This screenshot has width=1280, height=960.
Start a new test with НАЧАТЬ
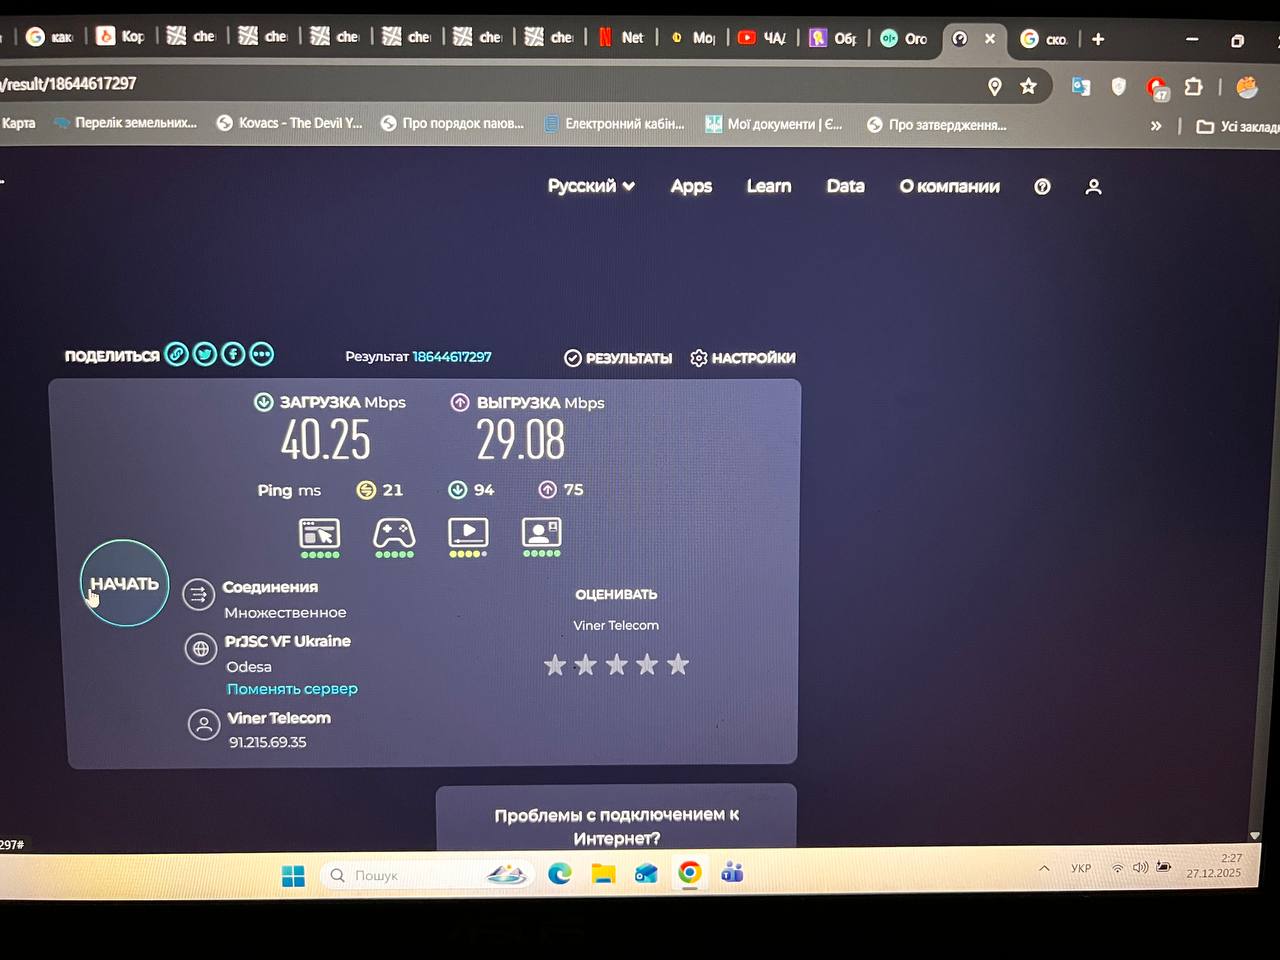124,583
